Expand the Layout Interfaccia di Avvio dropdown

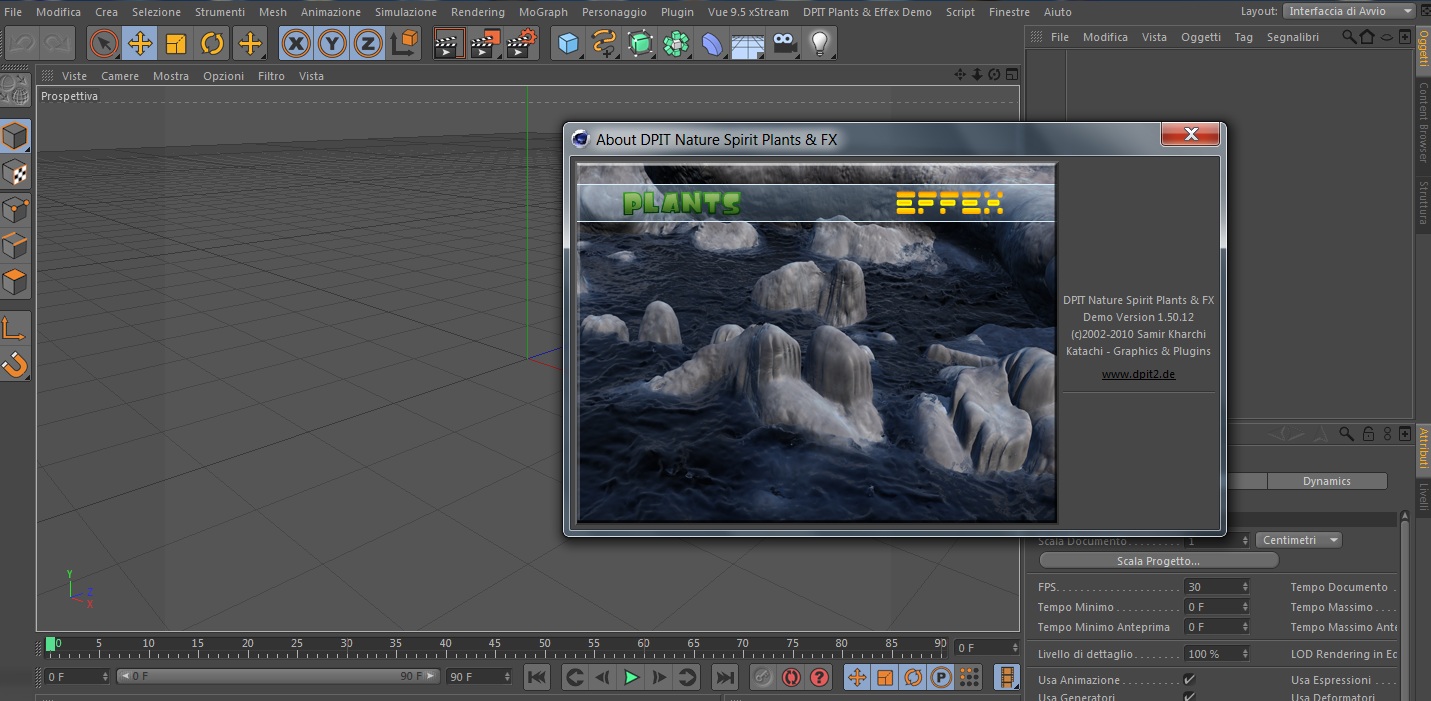pyautogui.click(x=1349, y=11)
